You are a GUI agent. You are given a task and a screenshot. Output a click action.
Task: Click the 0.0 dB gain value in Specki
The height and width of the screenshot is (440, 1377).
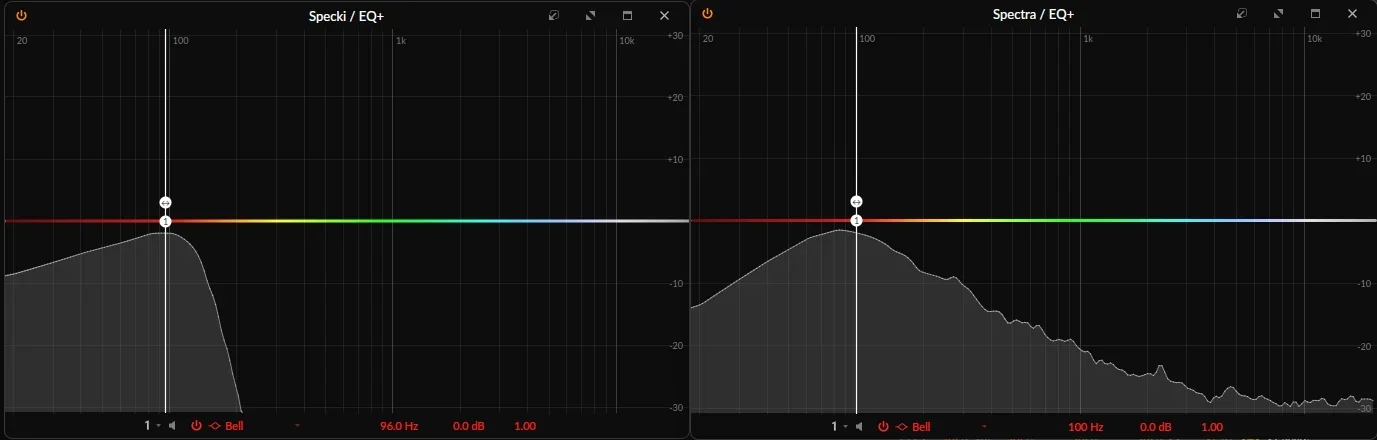pos(469,426)
